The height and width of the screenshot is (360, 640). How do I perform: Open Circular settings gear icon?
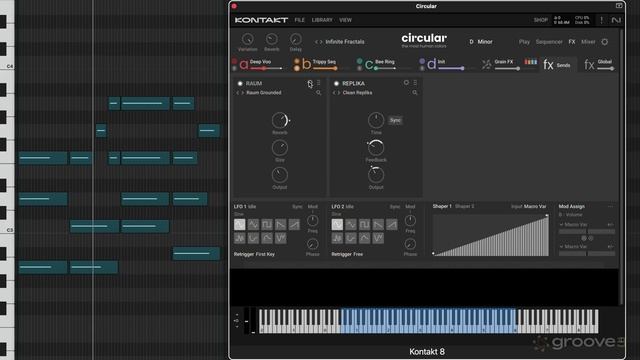pyautogui.click(x=604, y=42)
